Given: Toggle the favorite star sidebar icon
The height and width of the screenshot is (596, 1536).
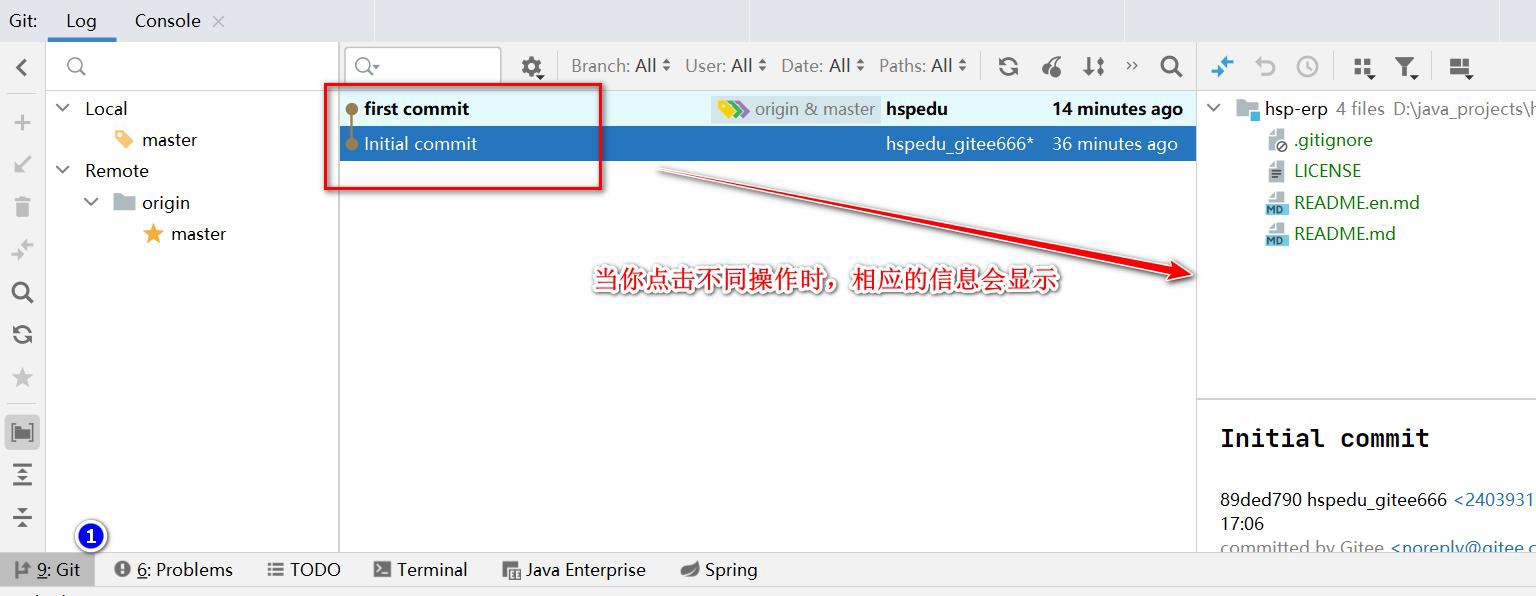Looking at the screenshot, I should point(22,377).
